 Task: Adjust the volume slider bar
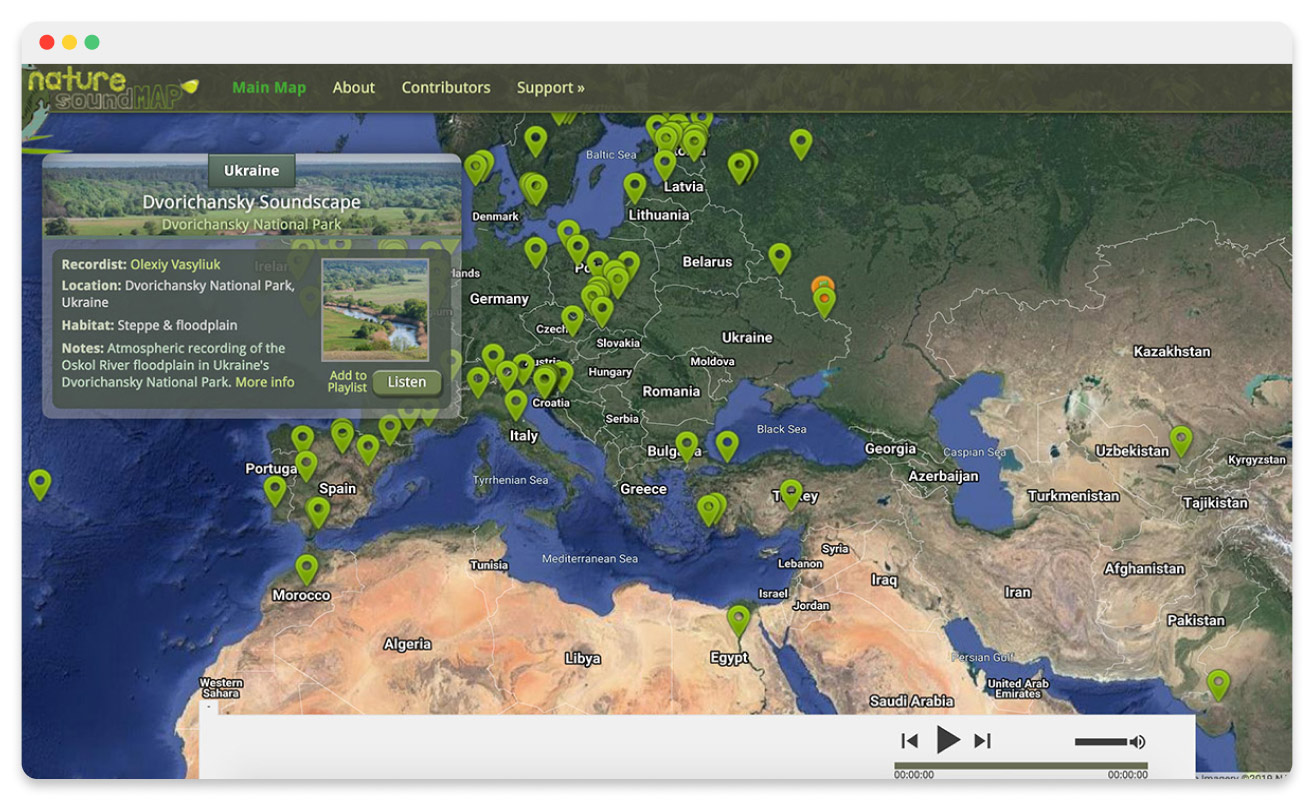coord(1100,742)
